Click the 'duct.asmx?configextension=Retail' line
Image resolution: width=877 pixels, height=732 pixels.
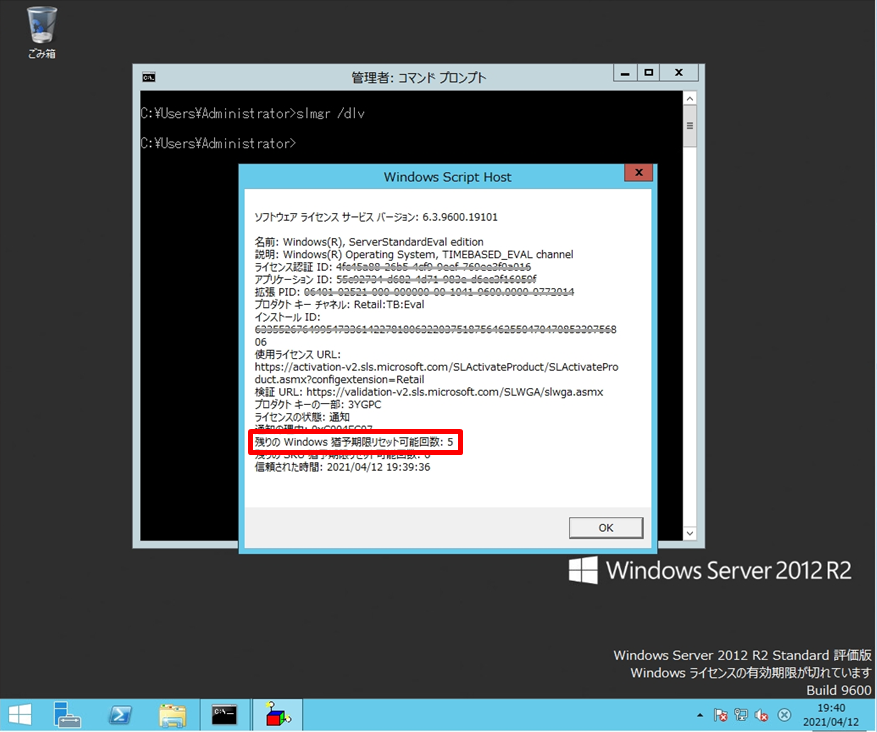coord(340,379)
